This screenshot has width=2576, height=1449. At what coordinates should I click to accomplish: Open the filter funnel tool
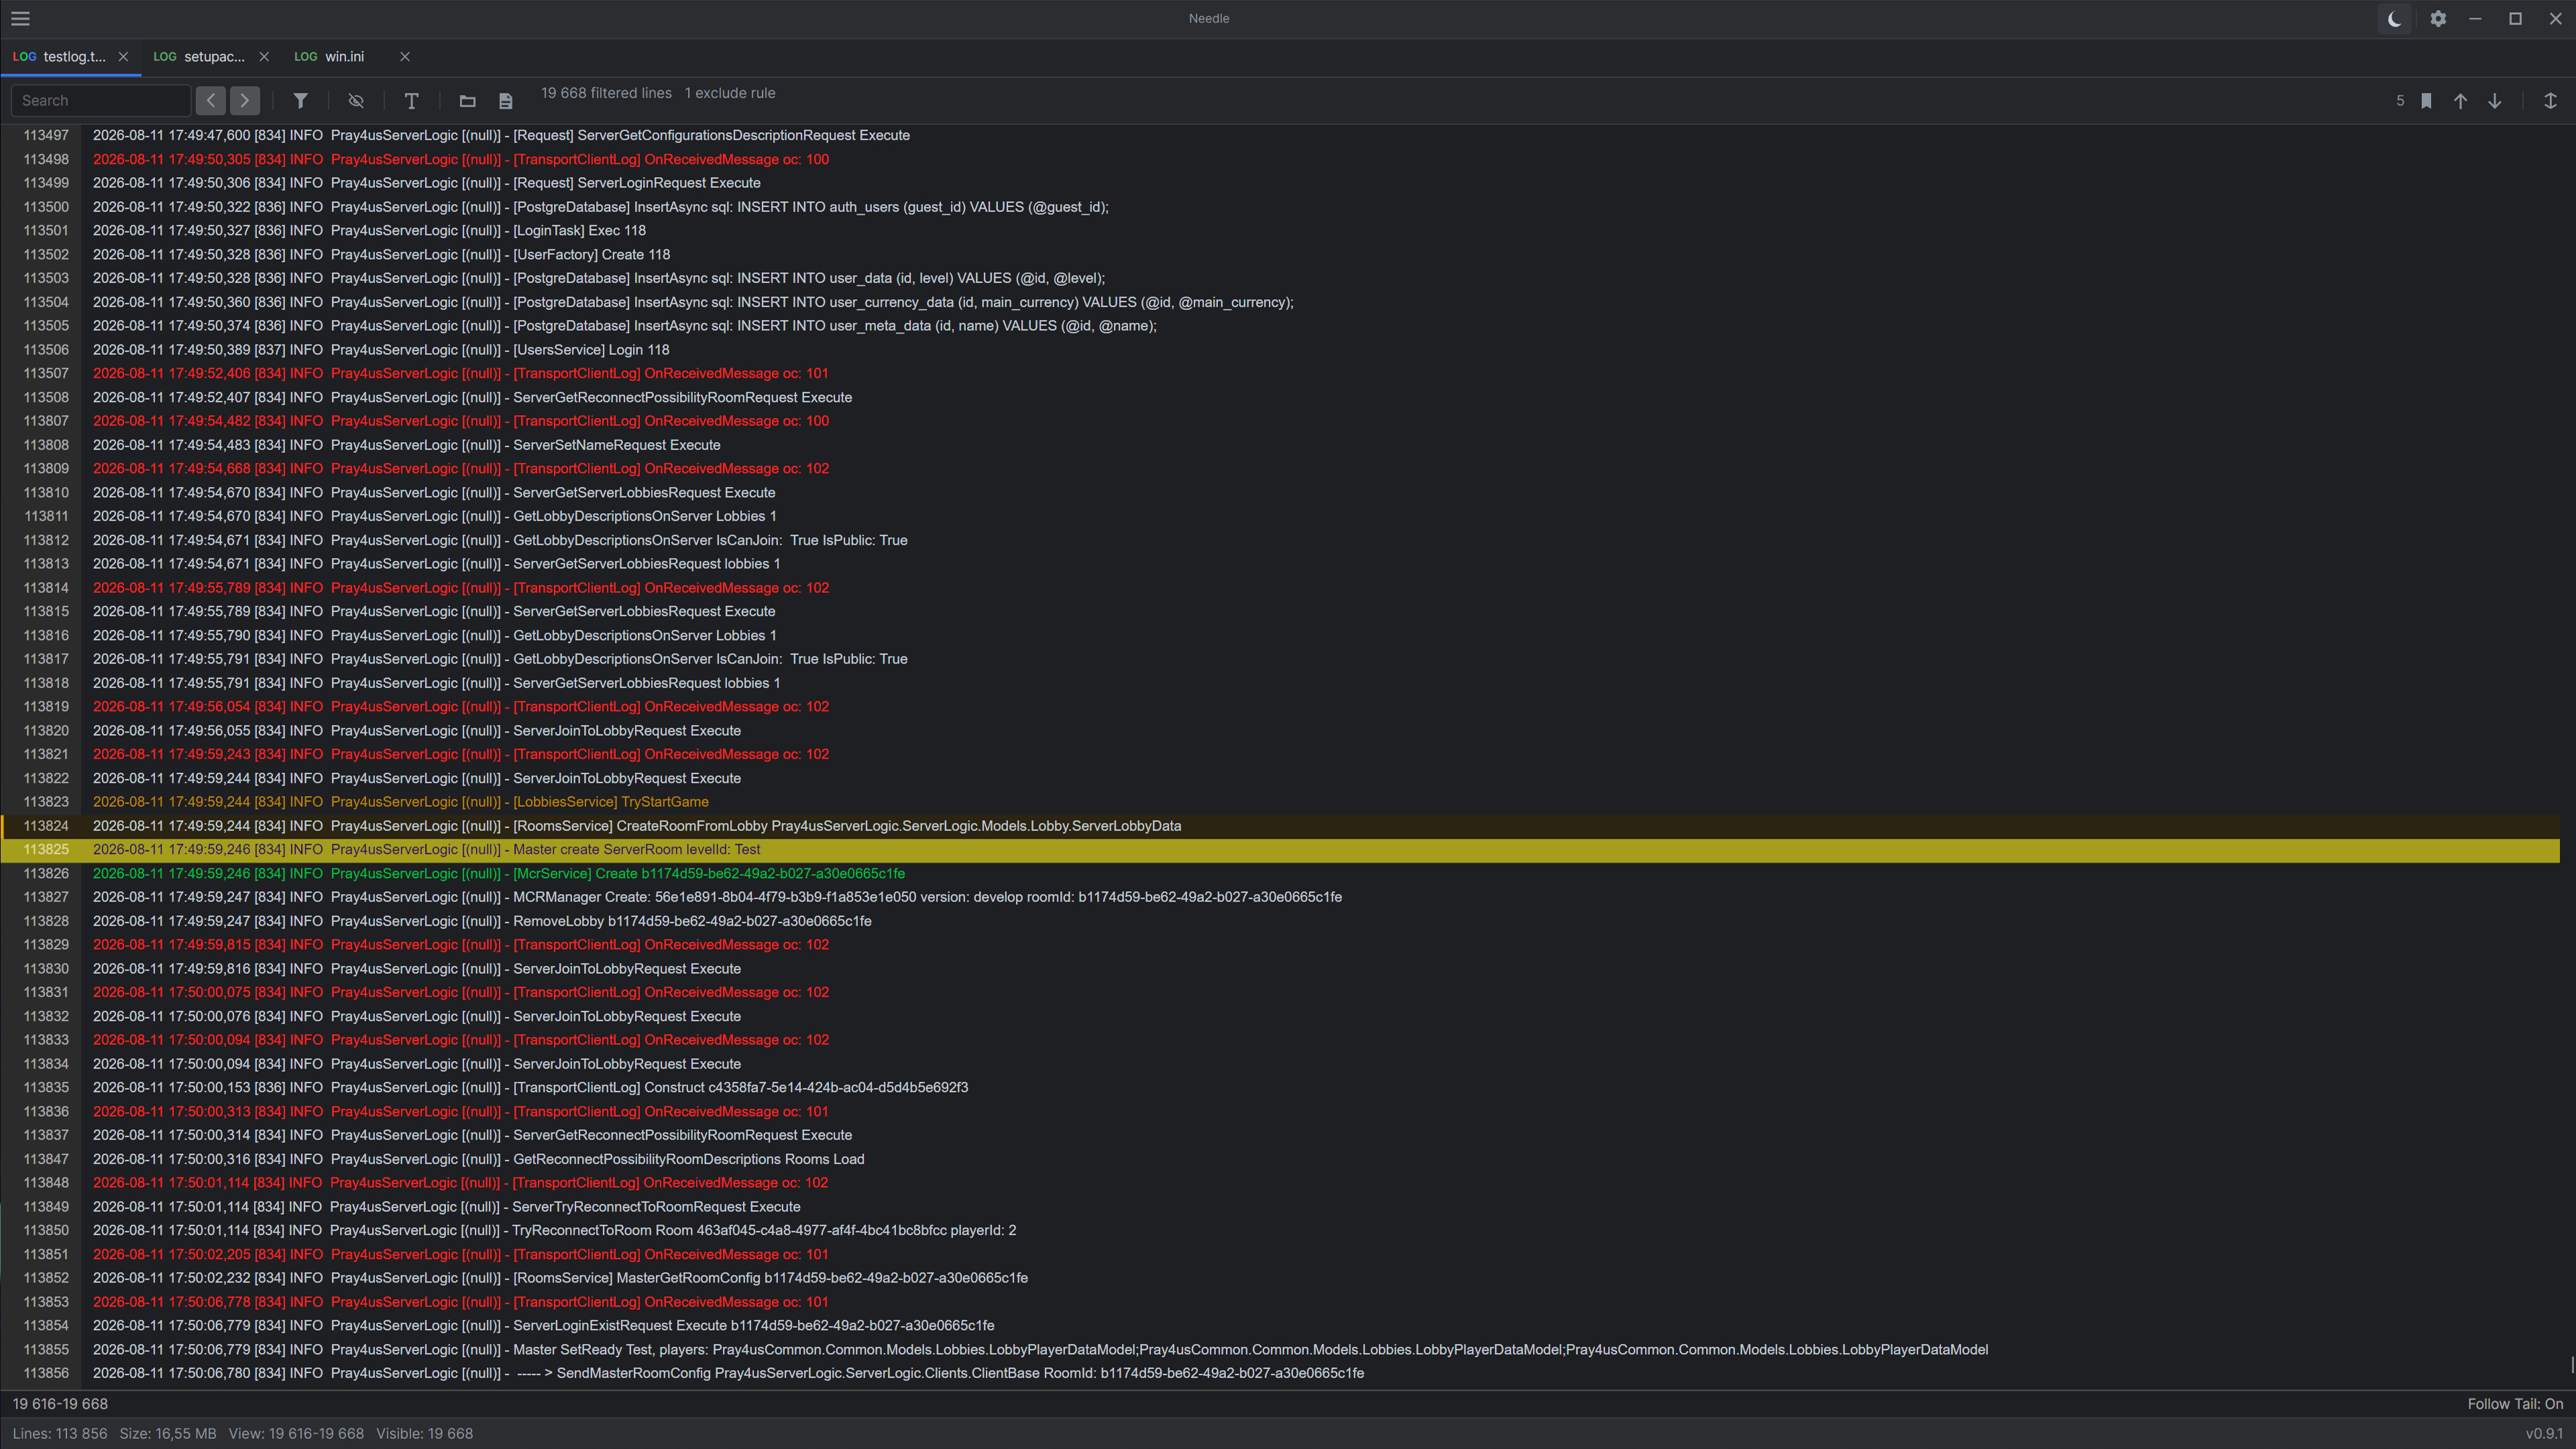coord(300,101)
